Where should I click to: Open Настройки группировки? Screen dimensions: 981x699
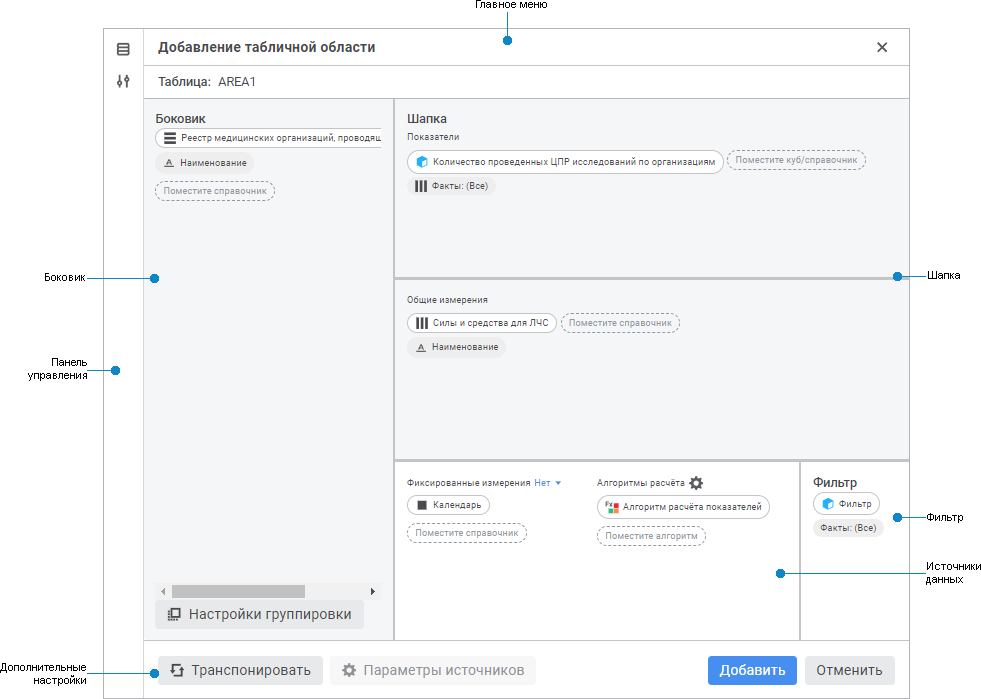(259, 614)
